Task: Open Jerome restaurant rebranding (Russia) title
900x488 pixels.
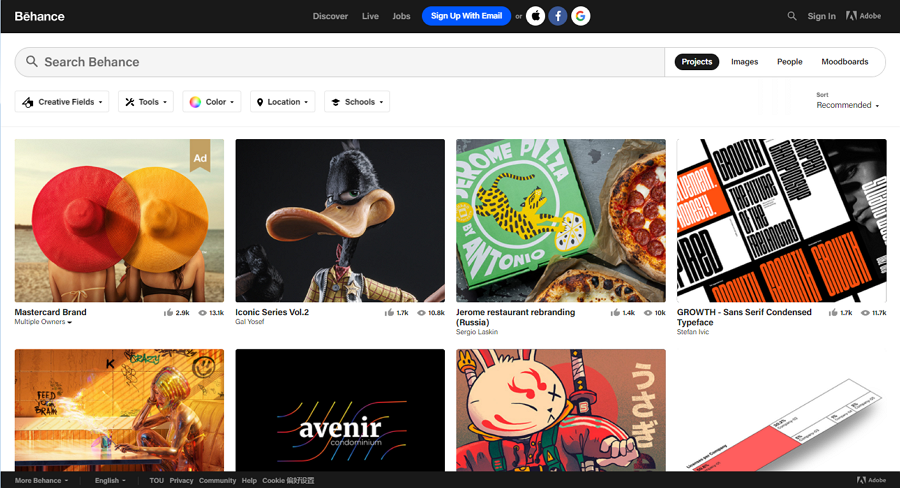Action: coord(515,317)
